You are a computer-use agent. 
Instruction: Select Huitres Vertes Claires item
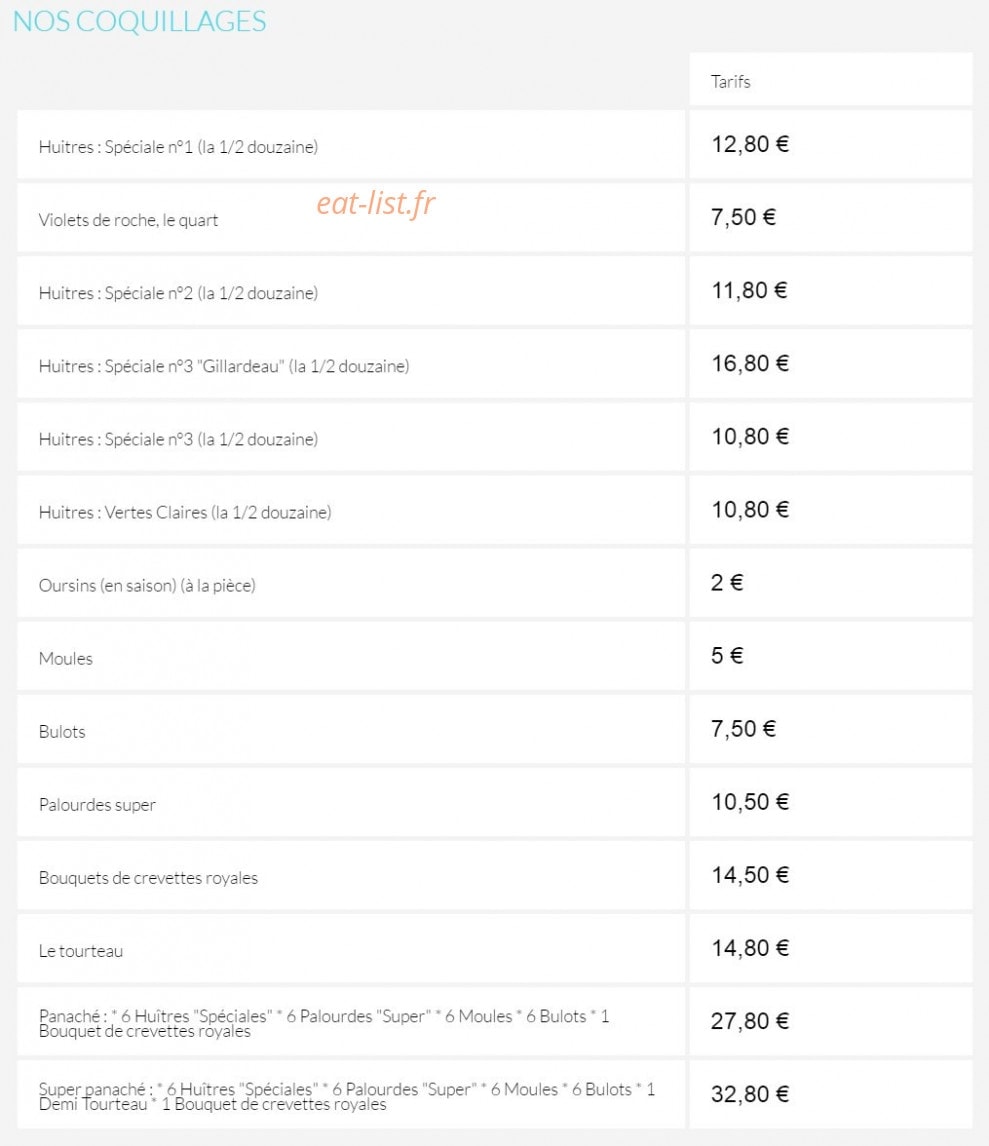pyautogui.click(x=185, y=512)
